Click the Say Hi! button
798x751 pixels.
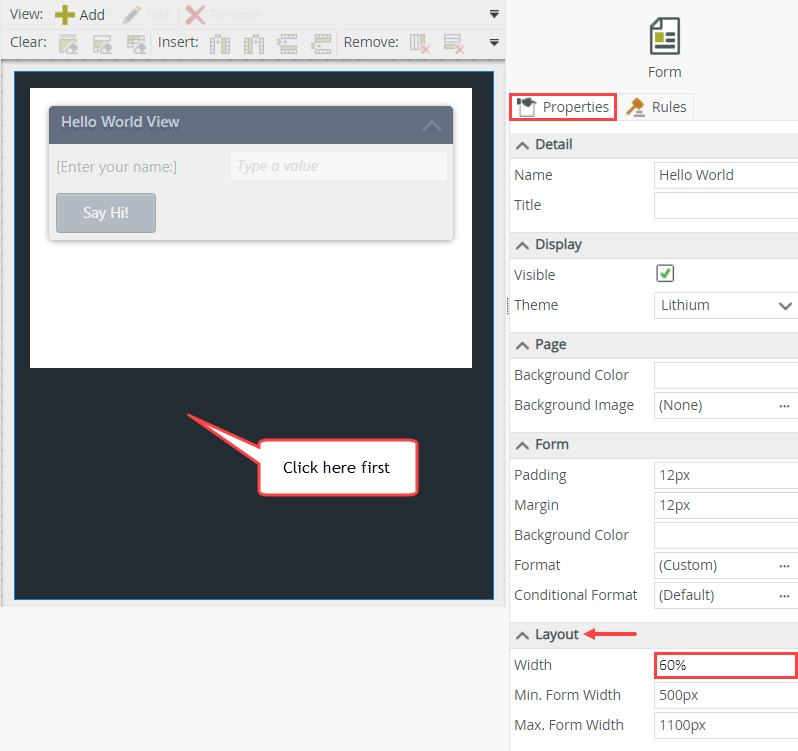pyautogui.click(x=106, y=213)
